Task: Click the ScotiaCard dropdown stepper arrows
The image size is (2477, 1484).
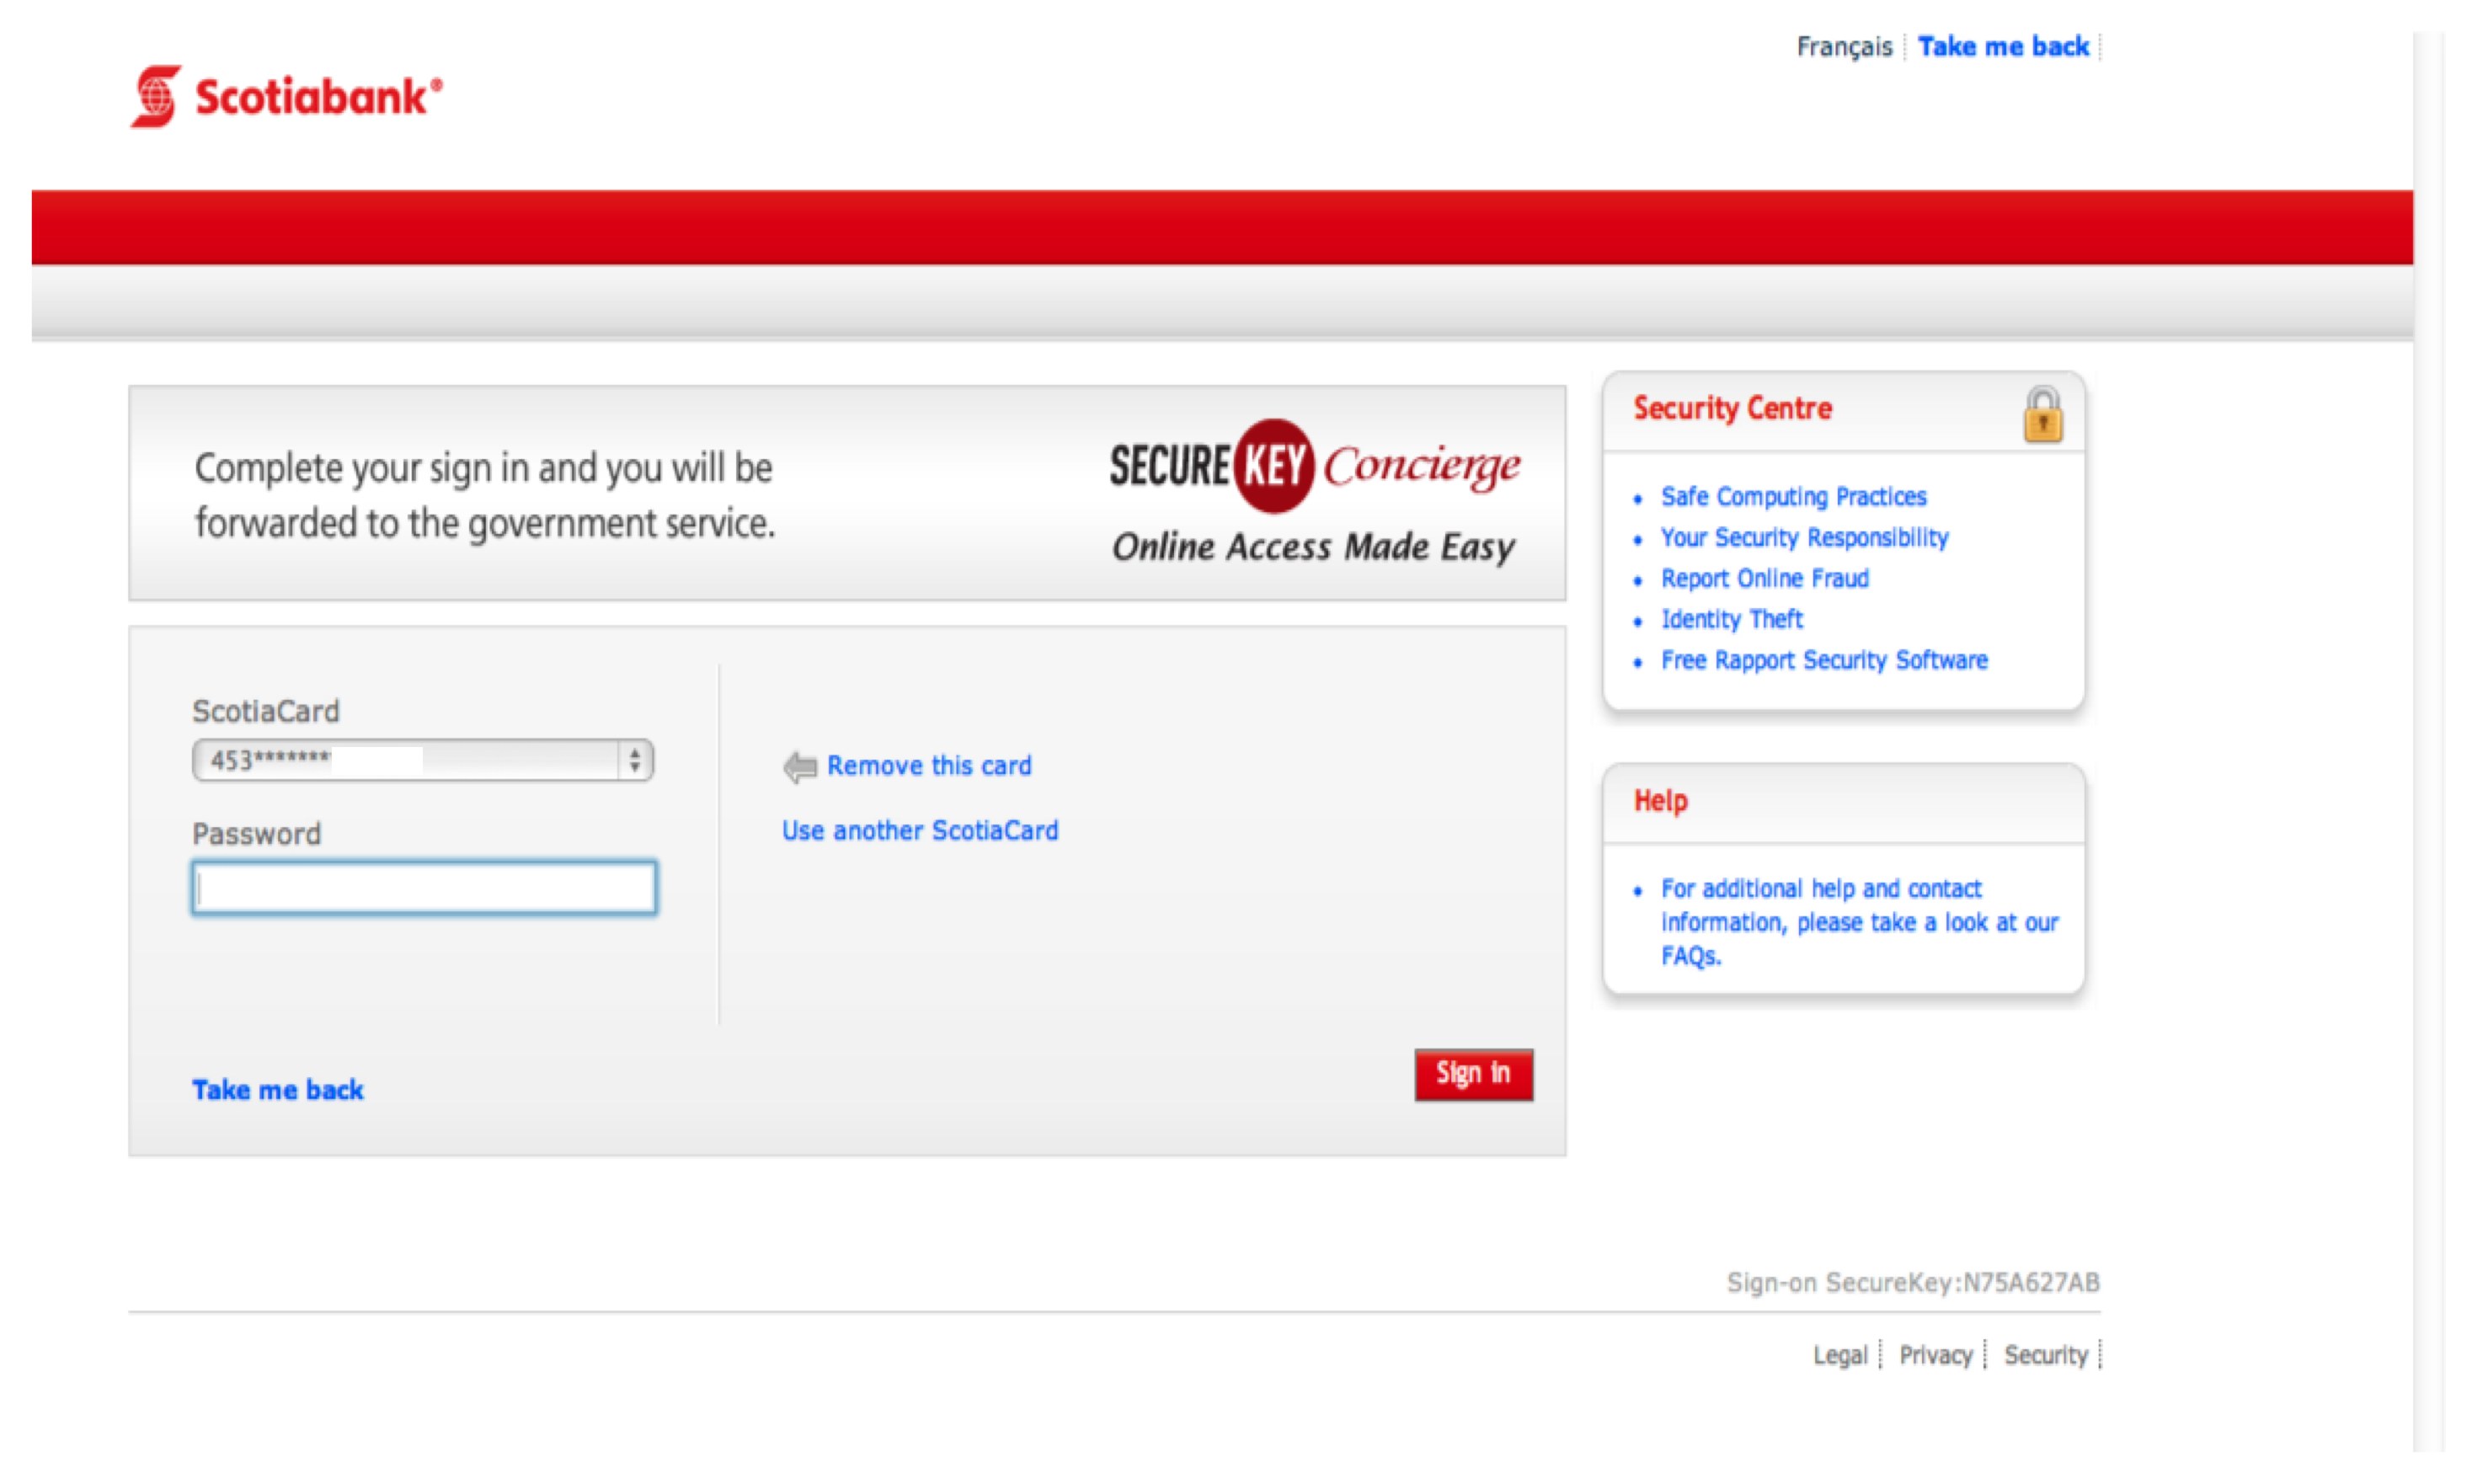Action: 634,761
